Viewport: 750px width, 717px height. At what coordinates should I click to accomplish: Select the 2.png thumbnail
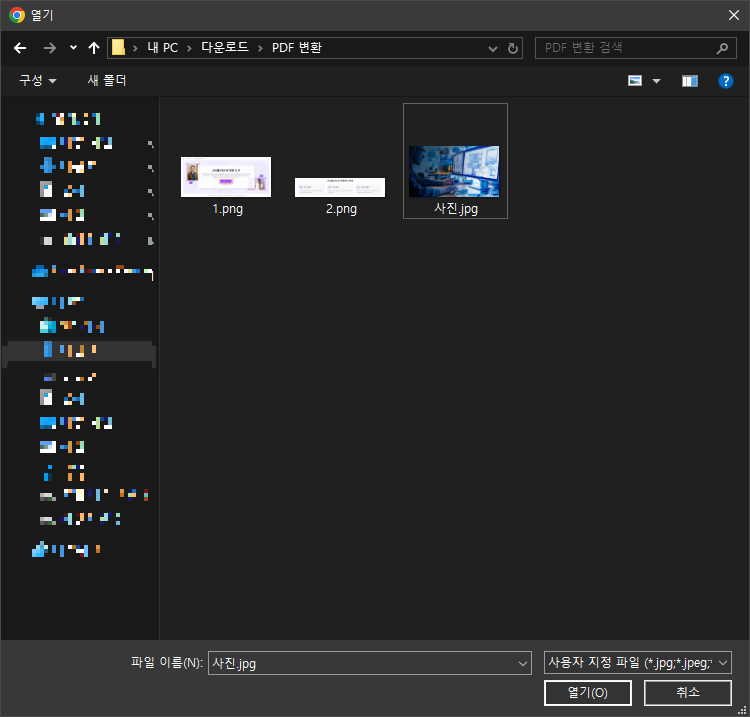pos(340,187)
